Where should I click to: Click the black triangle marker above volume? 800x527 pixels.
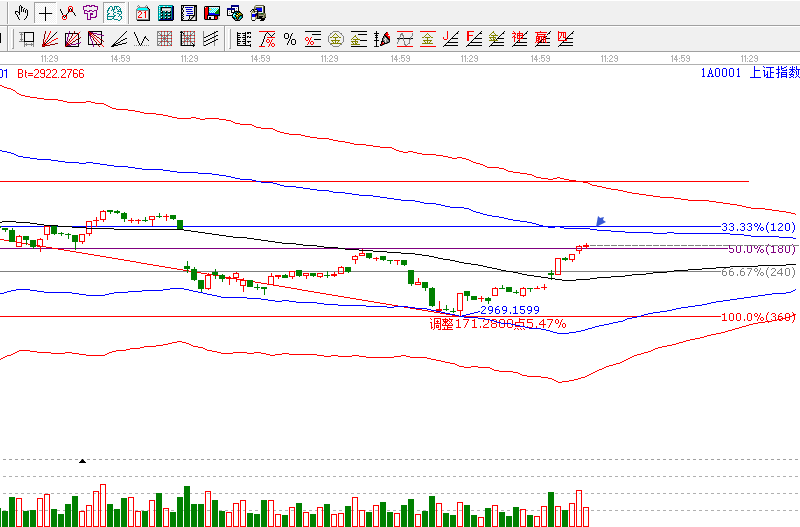(x=82, y=461)
